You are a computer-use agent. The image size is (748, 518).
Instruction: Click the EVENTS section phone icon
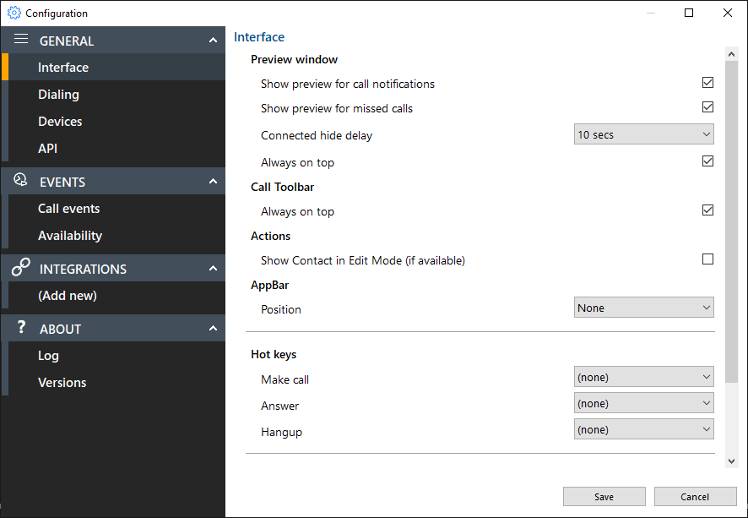(x=20, y=181)
